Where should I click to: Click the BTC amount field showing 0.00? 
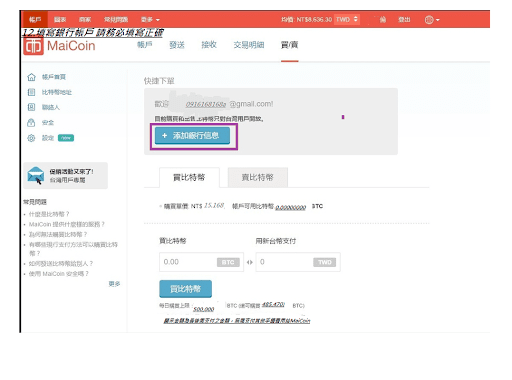[x=201, y=262]
